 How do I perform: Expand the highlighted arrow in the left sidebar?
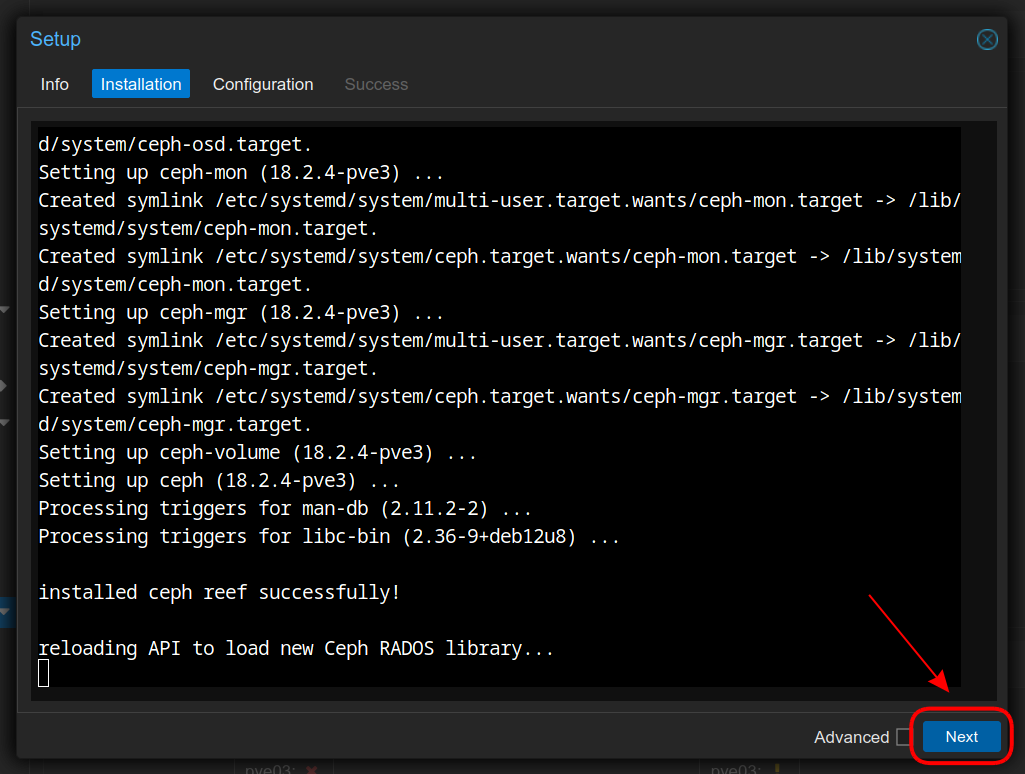pyautogui.click(x=5, y=610)
